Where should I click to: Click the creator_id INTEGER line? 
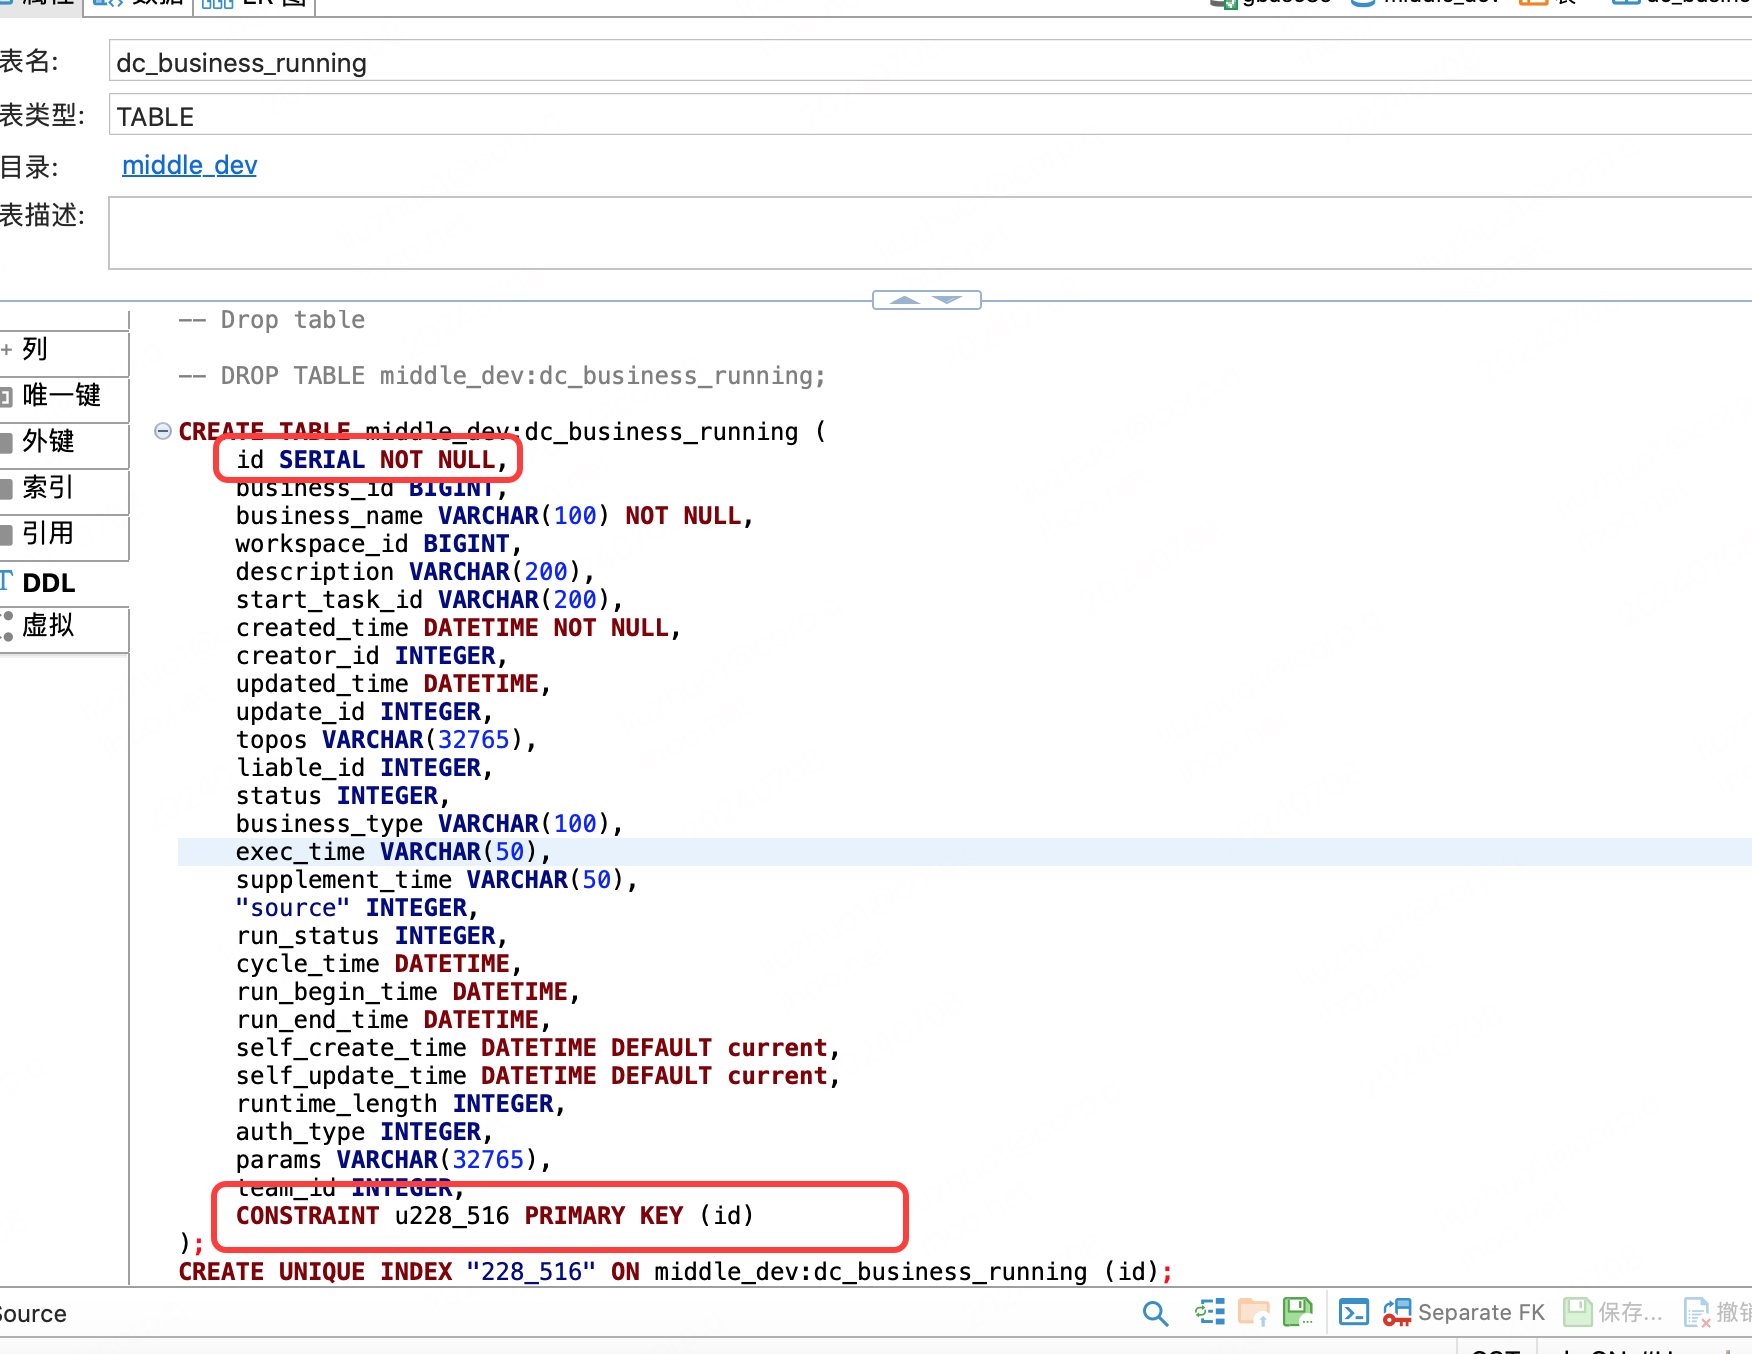tap(372, 656)
